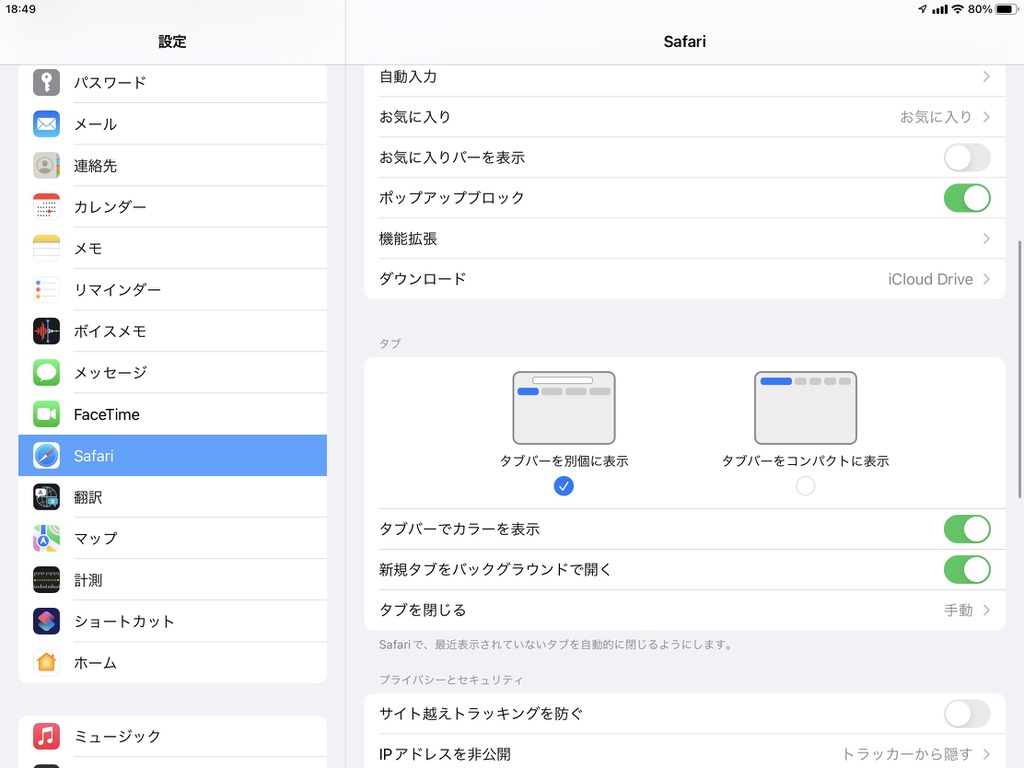
Task: Open the 機能拡張 settings page
Action: (x=685, y=238)
